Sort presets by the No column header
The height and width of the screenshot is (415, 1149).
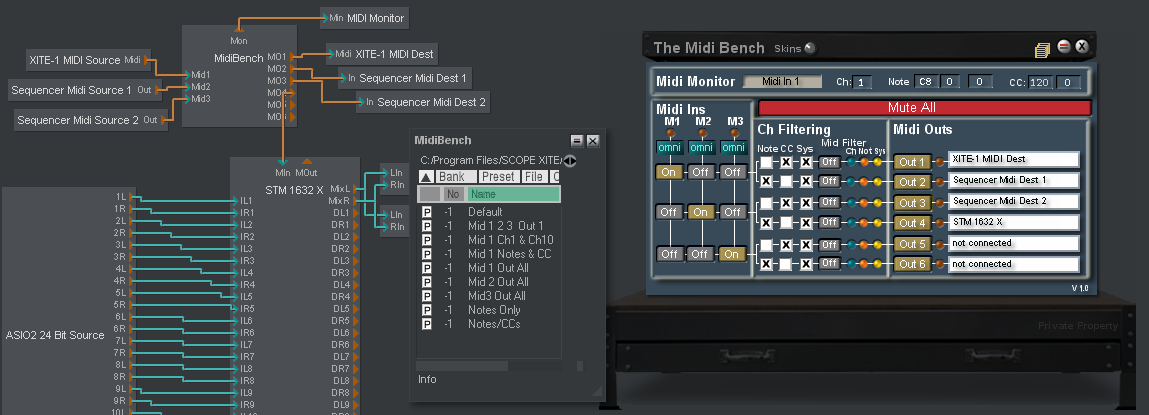coord(454,194)
